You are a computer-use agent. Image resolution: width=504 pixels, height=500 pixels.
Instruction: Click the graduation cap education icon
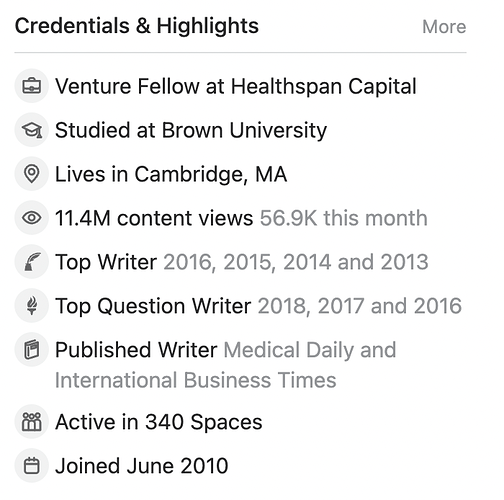point(32,130)
